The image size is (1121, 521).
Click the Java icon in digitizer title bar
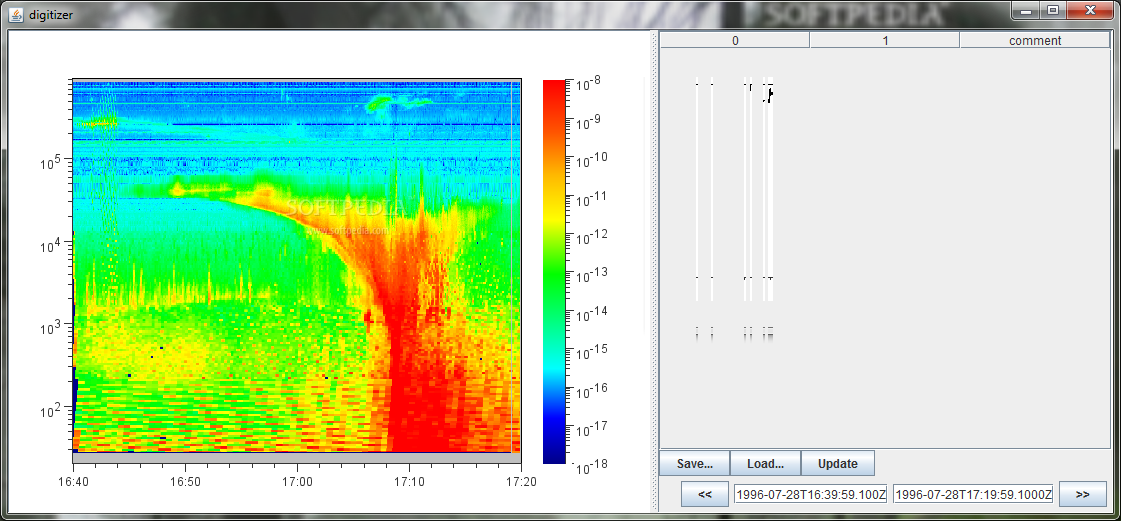coord(16,14)
